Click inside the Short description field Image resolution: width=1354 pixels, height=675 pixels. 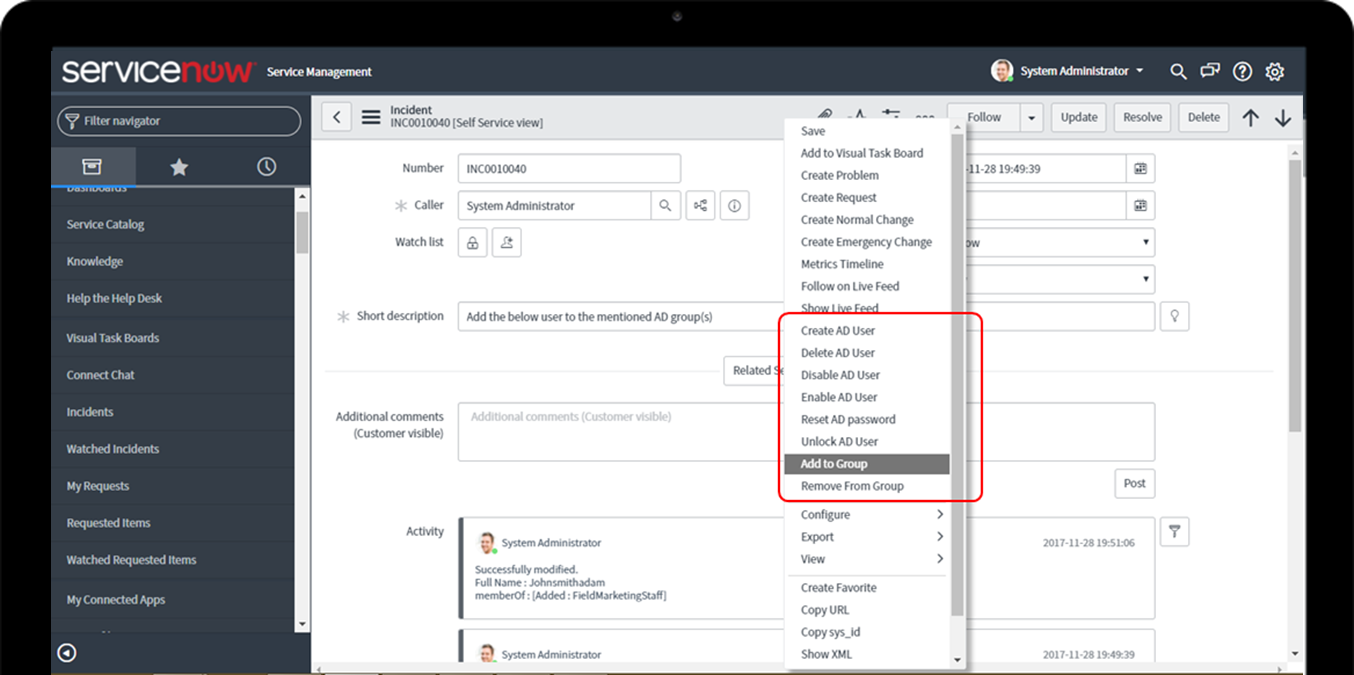tap(600, 316)
